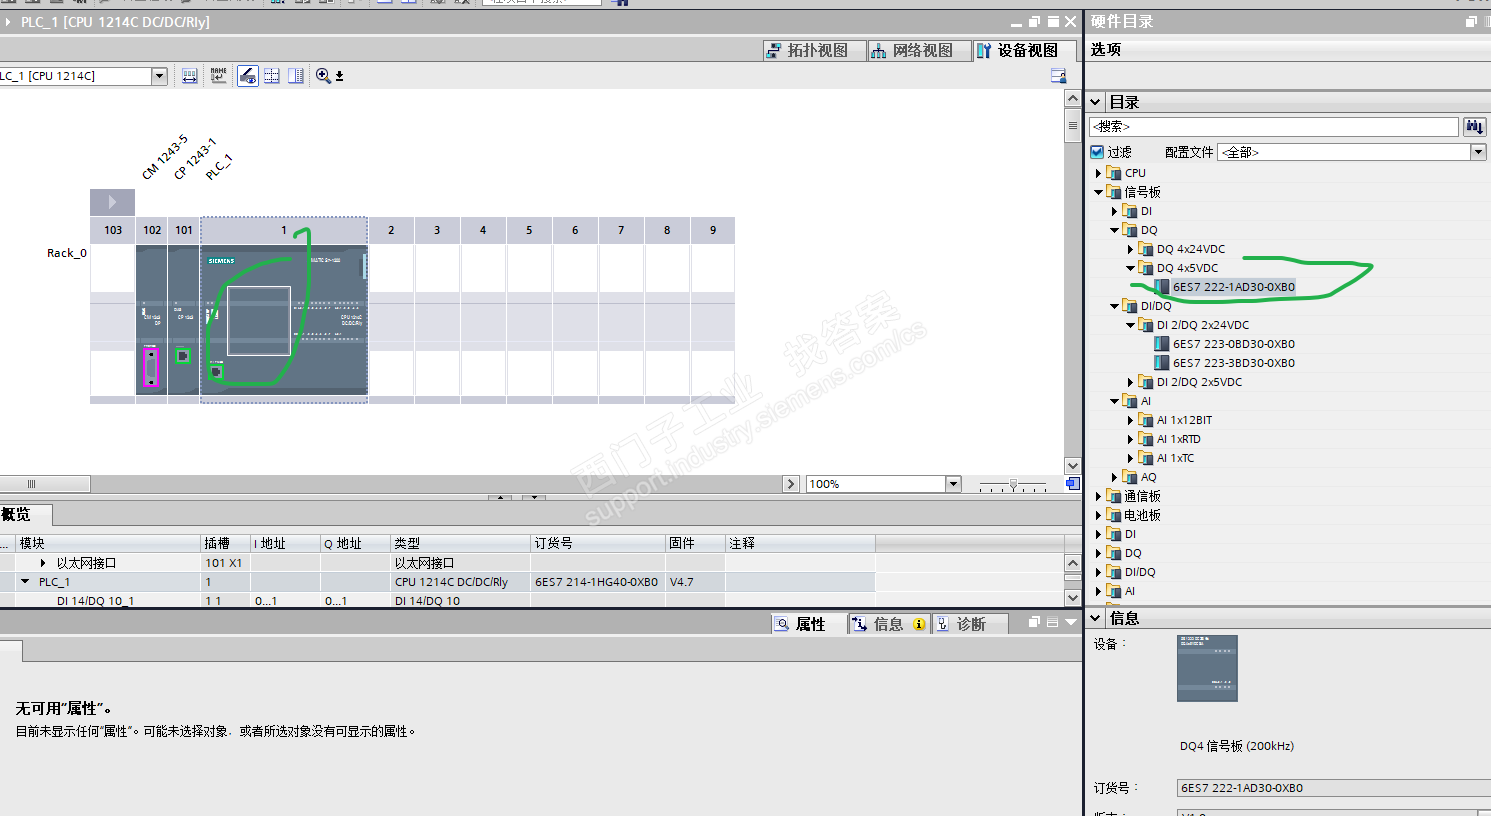This screenshot has width=1491, height=816.
Task: Open the 信息 inspector tab
Action: click(888, 624)
